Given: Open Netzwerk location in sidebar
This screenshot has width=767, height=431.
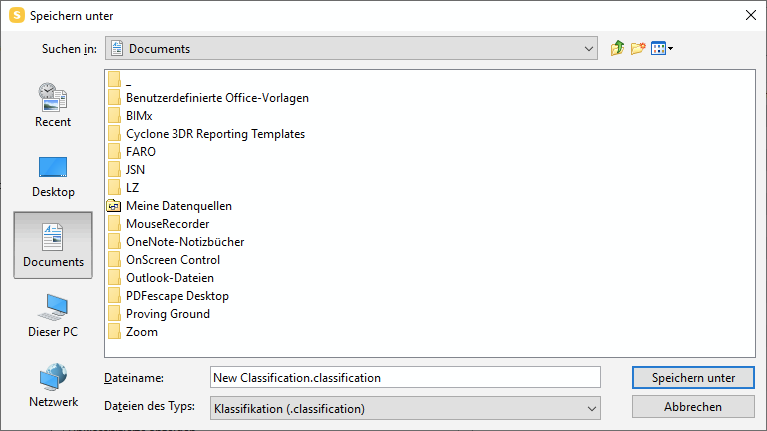Looking at the screenshot, I should coord(53,386).
